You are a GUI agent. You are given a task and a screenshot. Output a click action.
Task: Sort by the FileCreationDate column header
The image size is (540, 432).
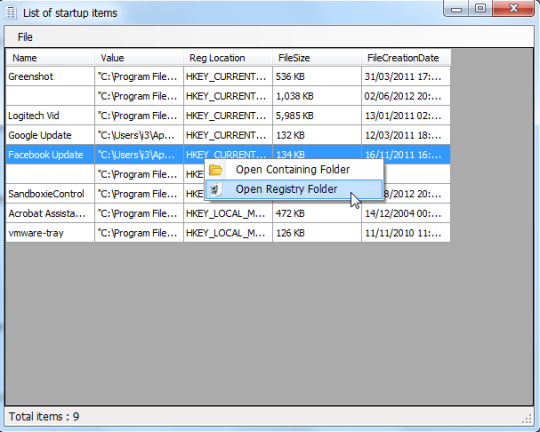[406, 58]
